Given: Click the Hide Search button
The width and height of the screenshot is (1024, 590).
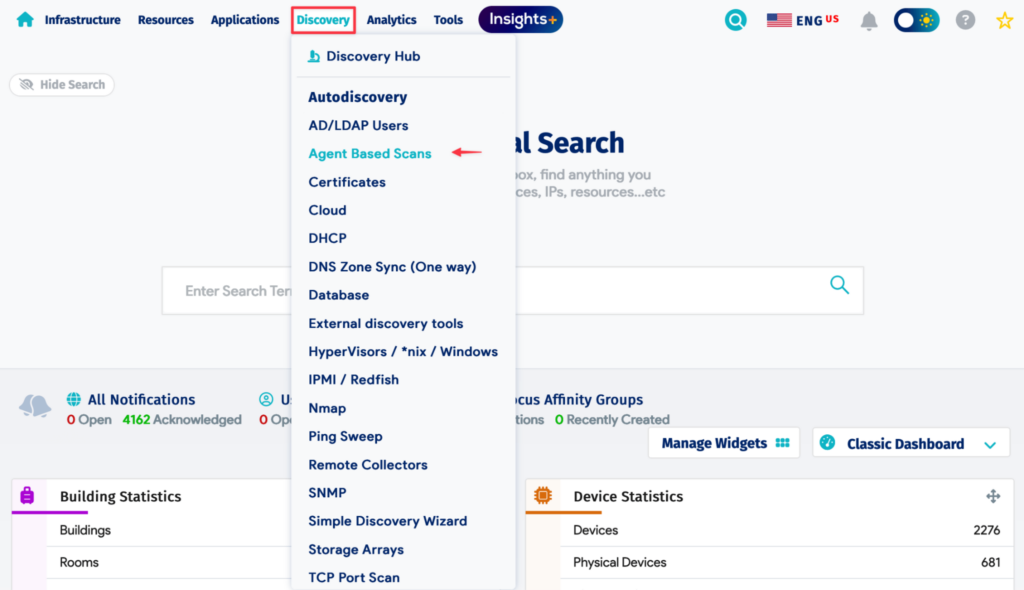Looking at the screenshot, I should [62, 84].
